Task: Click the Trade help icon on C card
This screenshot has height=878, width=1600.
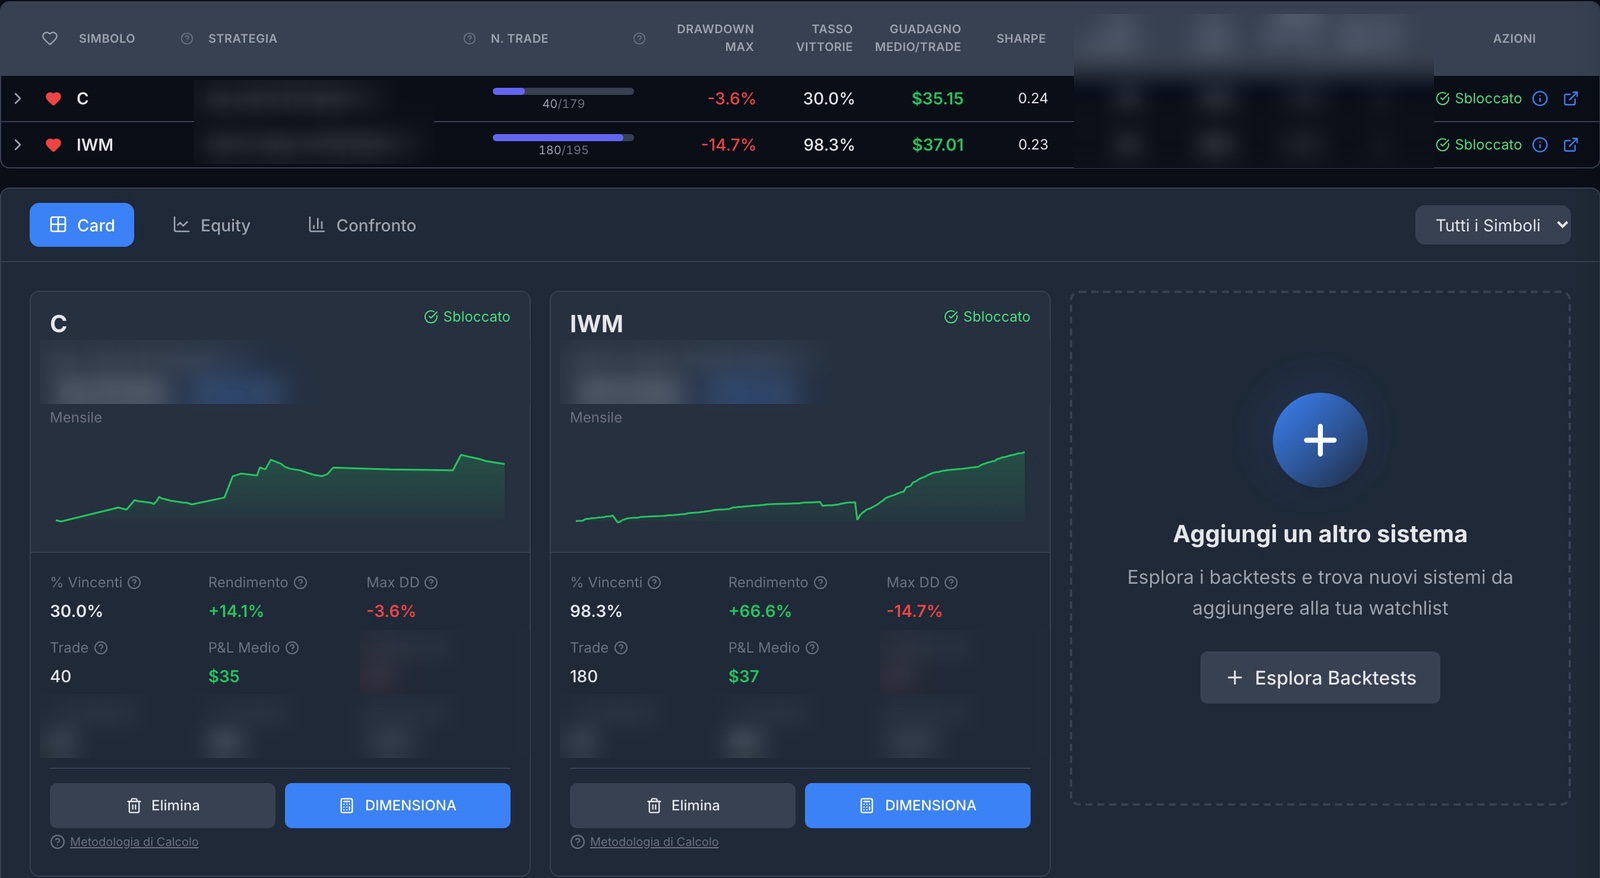Action: coord(101,648)
